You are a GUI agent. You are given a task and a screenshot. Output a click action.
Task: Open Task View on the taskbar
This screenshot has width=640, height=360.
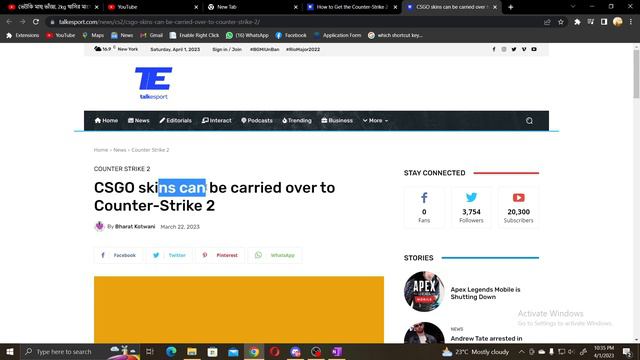(x=150, y=351)
